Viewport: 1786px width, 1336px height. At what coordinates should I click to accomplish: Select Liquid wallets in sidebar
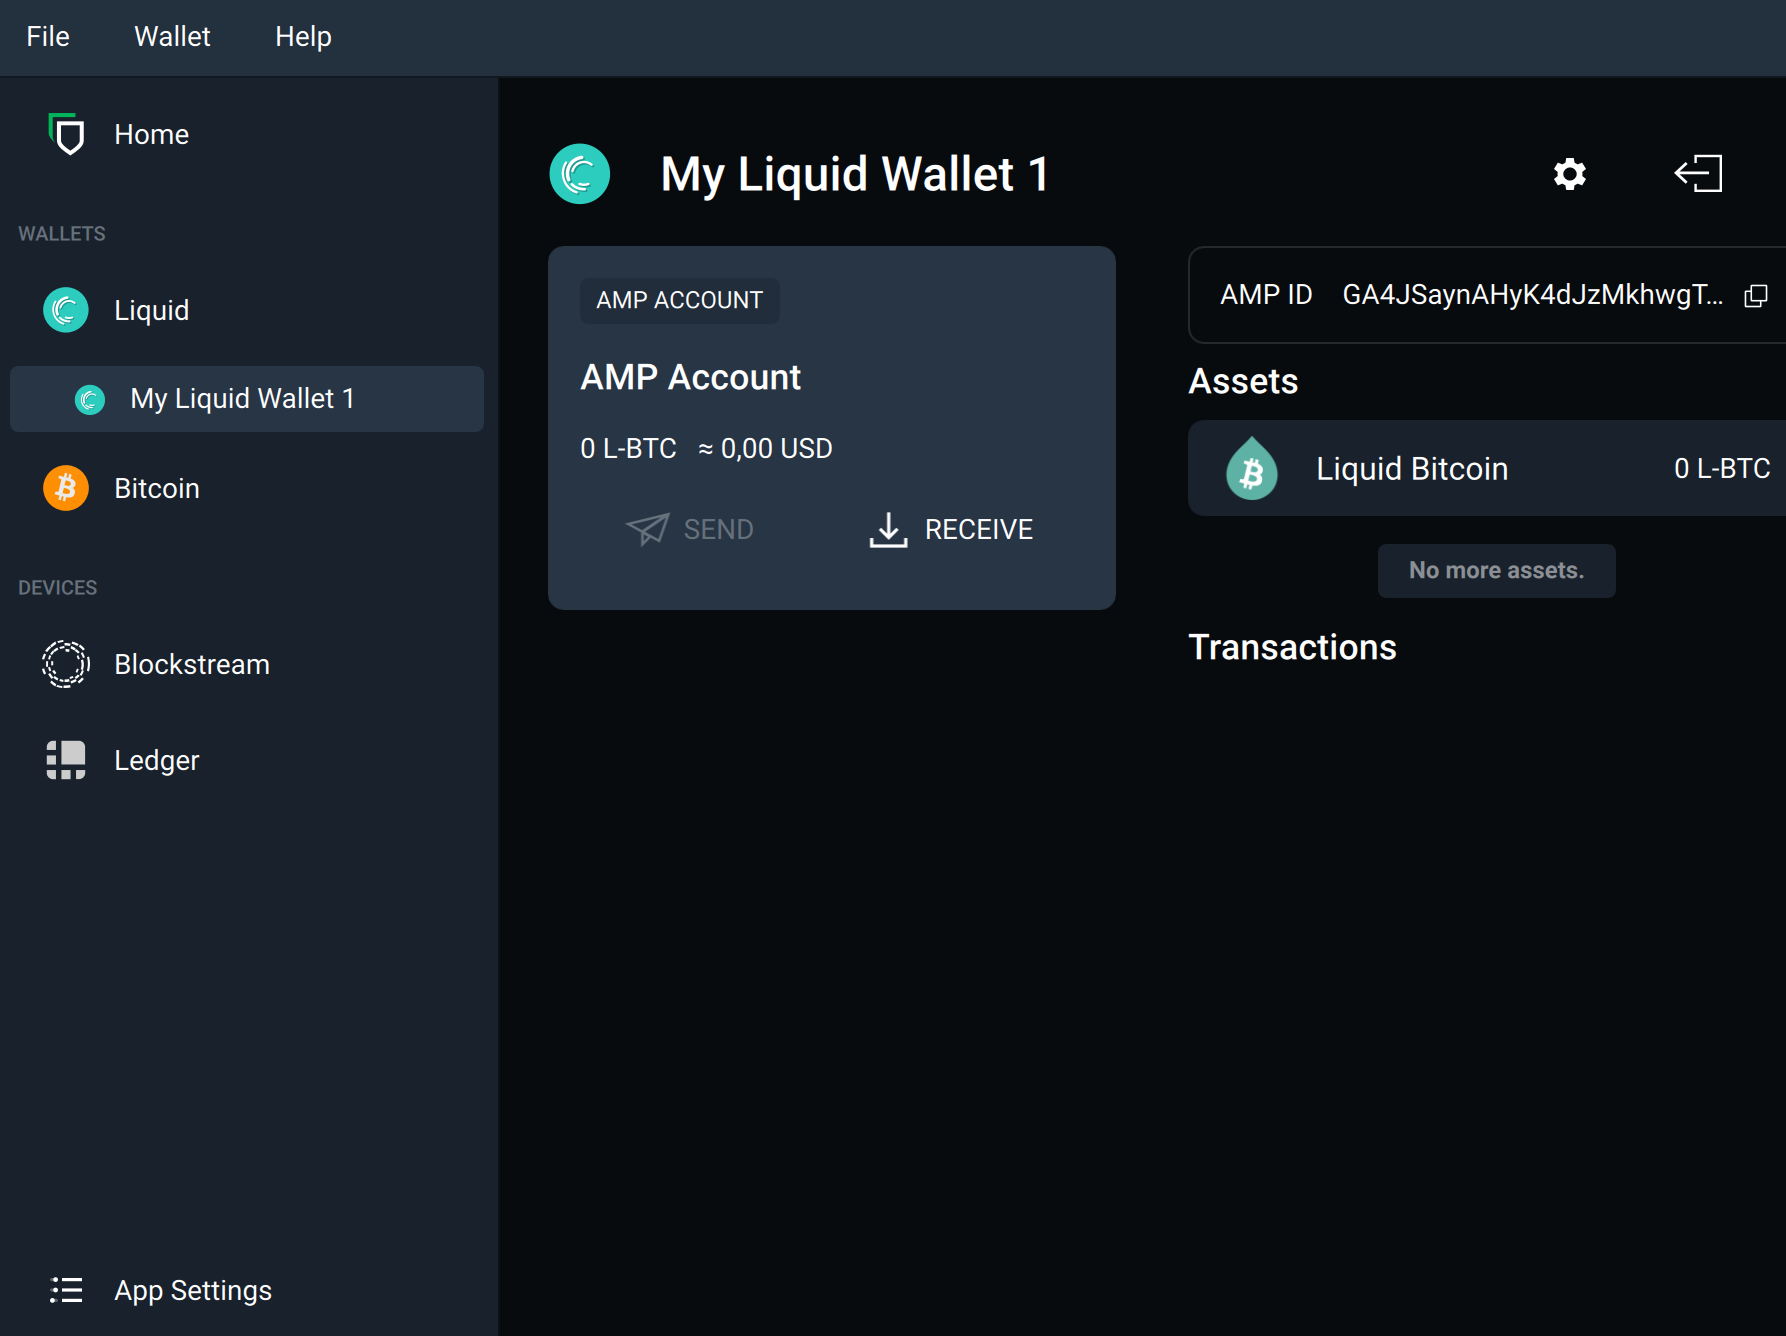pyautogui.click(x=151, y=310)
